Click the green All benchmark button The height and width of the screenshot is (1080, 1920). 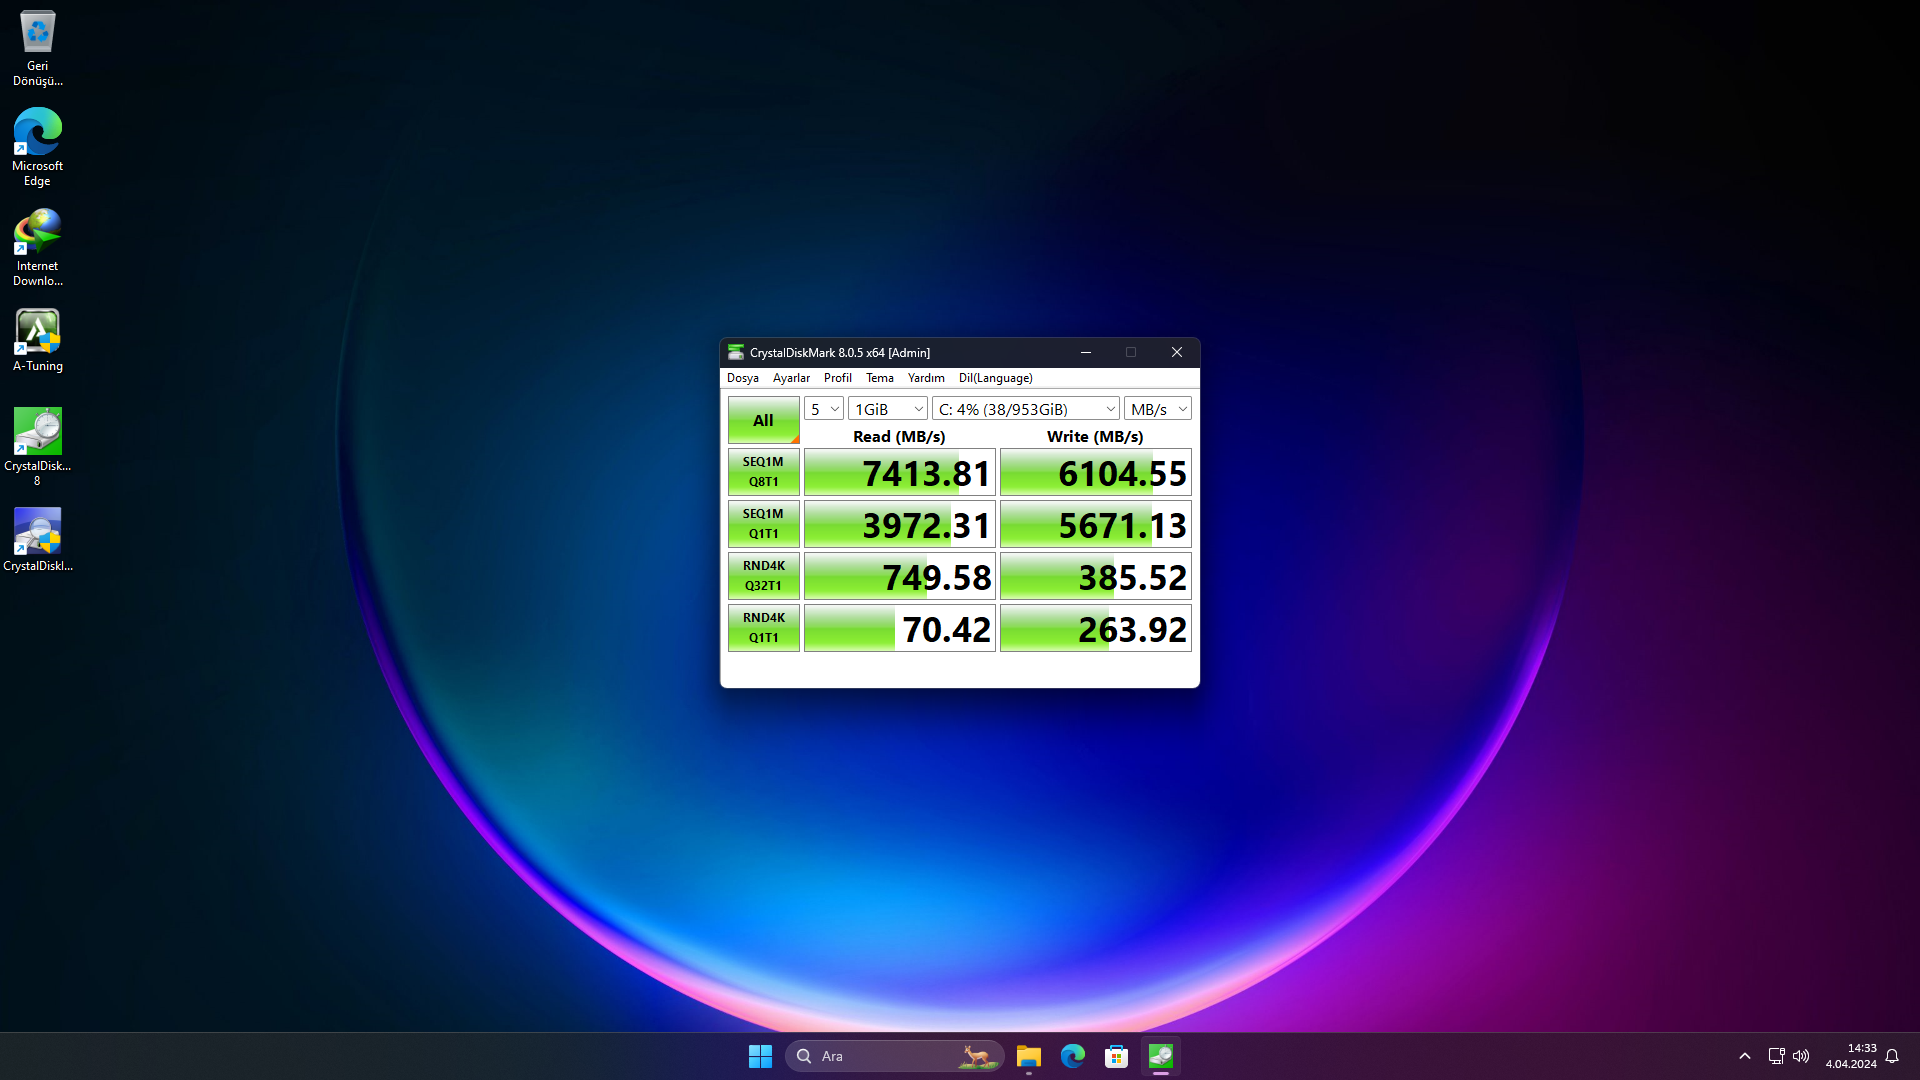[x=763, y=420]
